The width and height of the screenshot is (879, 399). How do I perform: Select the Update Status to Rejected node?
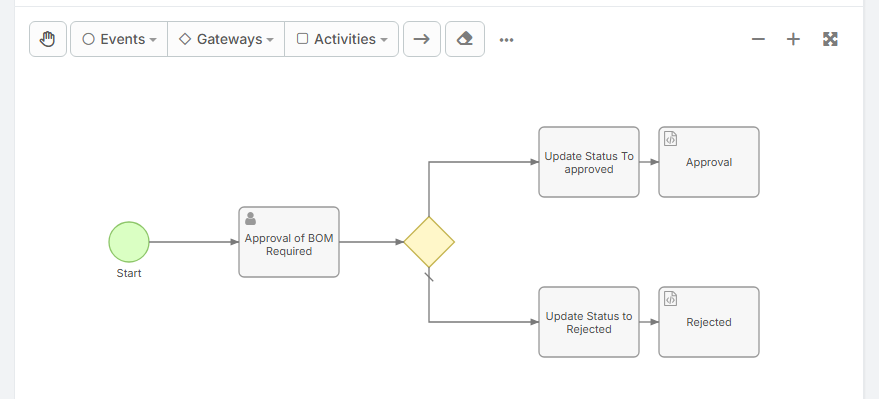(x=589, y=322)
